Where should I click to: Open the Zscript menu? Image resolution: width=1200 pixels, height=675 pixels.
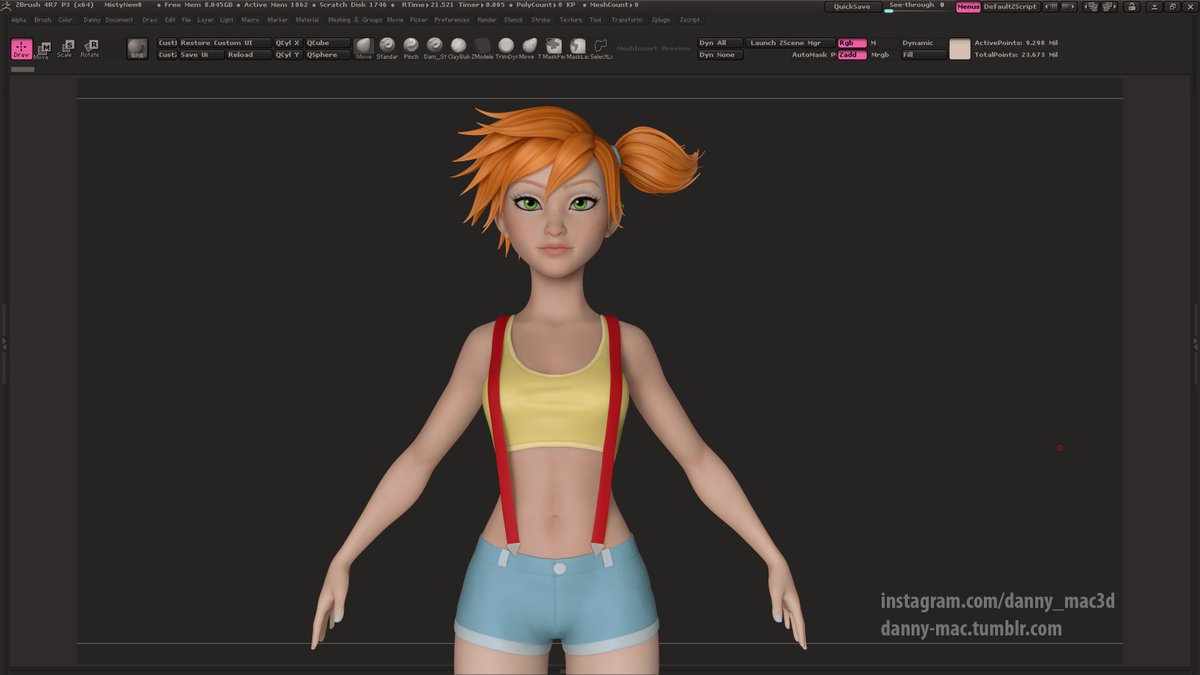pyautogui.click(x=690, y=20)
